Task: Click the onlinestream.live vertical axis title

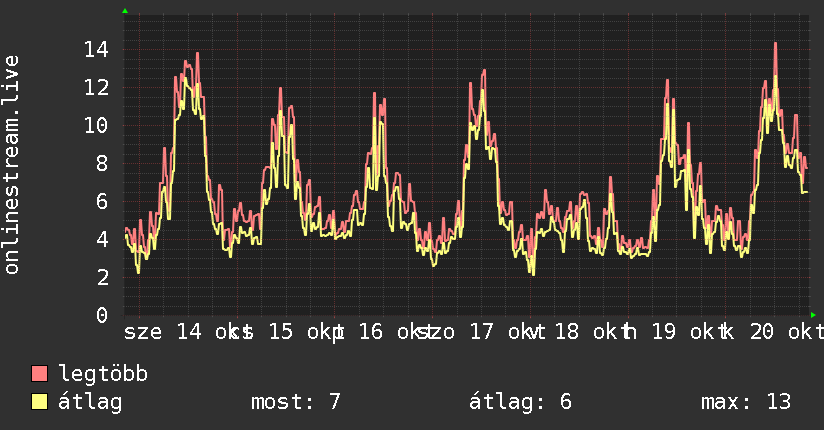Action: pyautogui.click(x=12, y=165)
